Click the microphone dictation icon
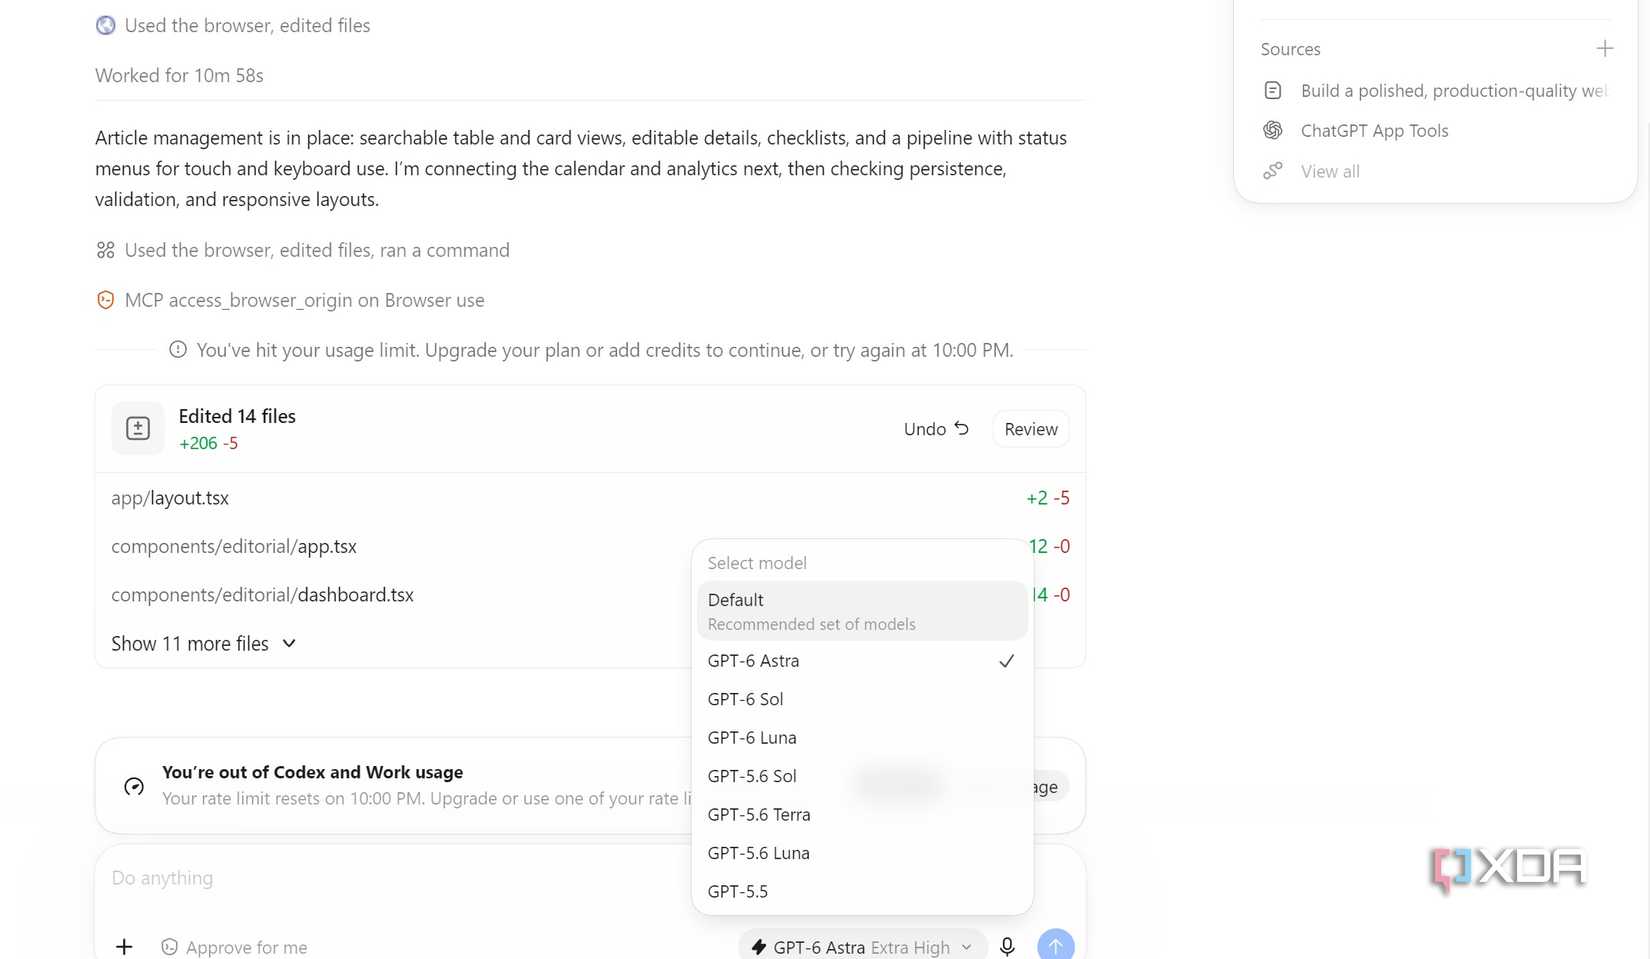Image resolution: width=1650 pixels, height=959 pixels. pos(1007,946)
